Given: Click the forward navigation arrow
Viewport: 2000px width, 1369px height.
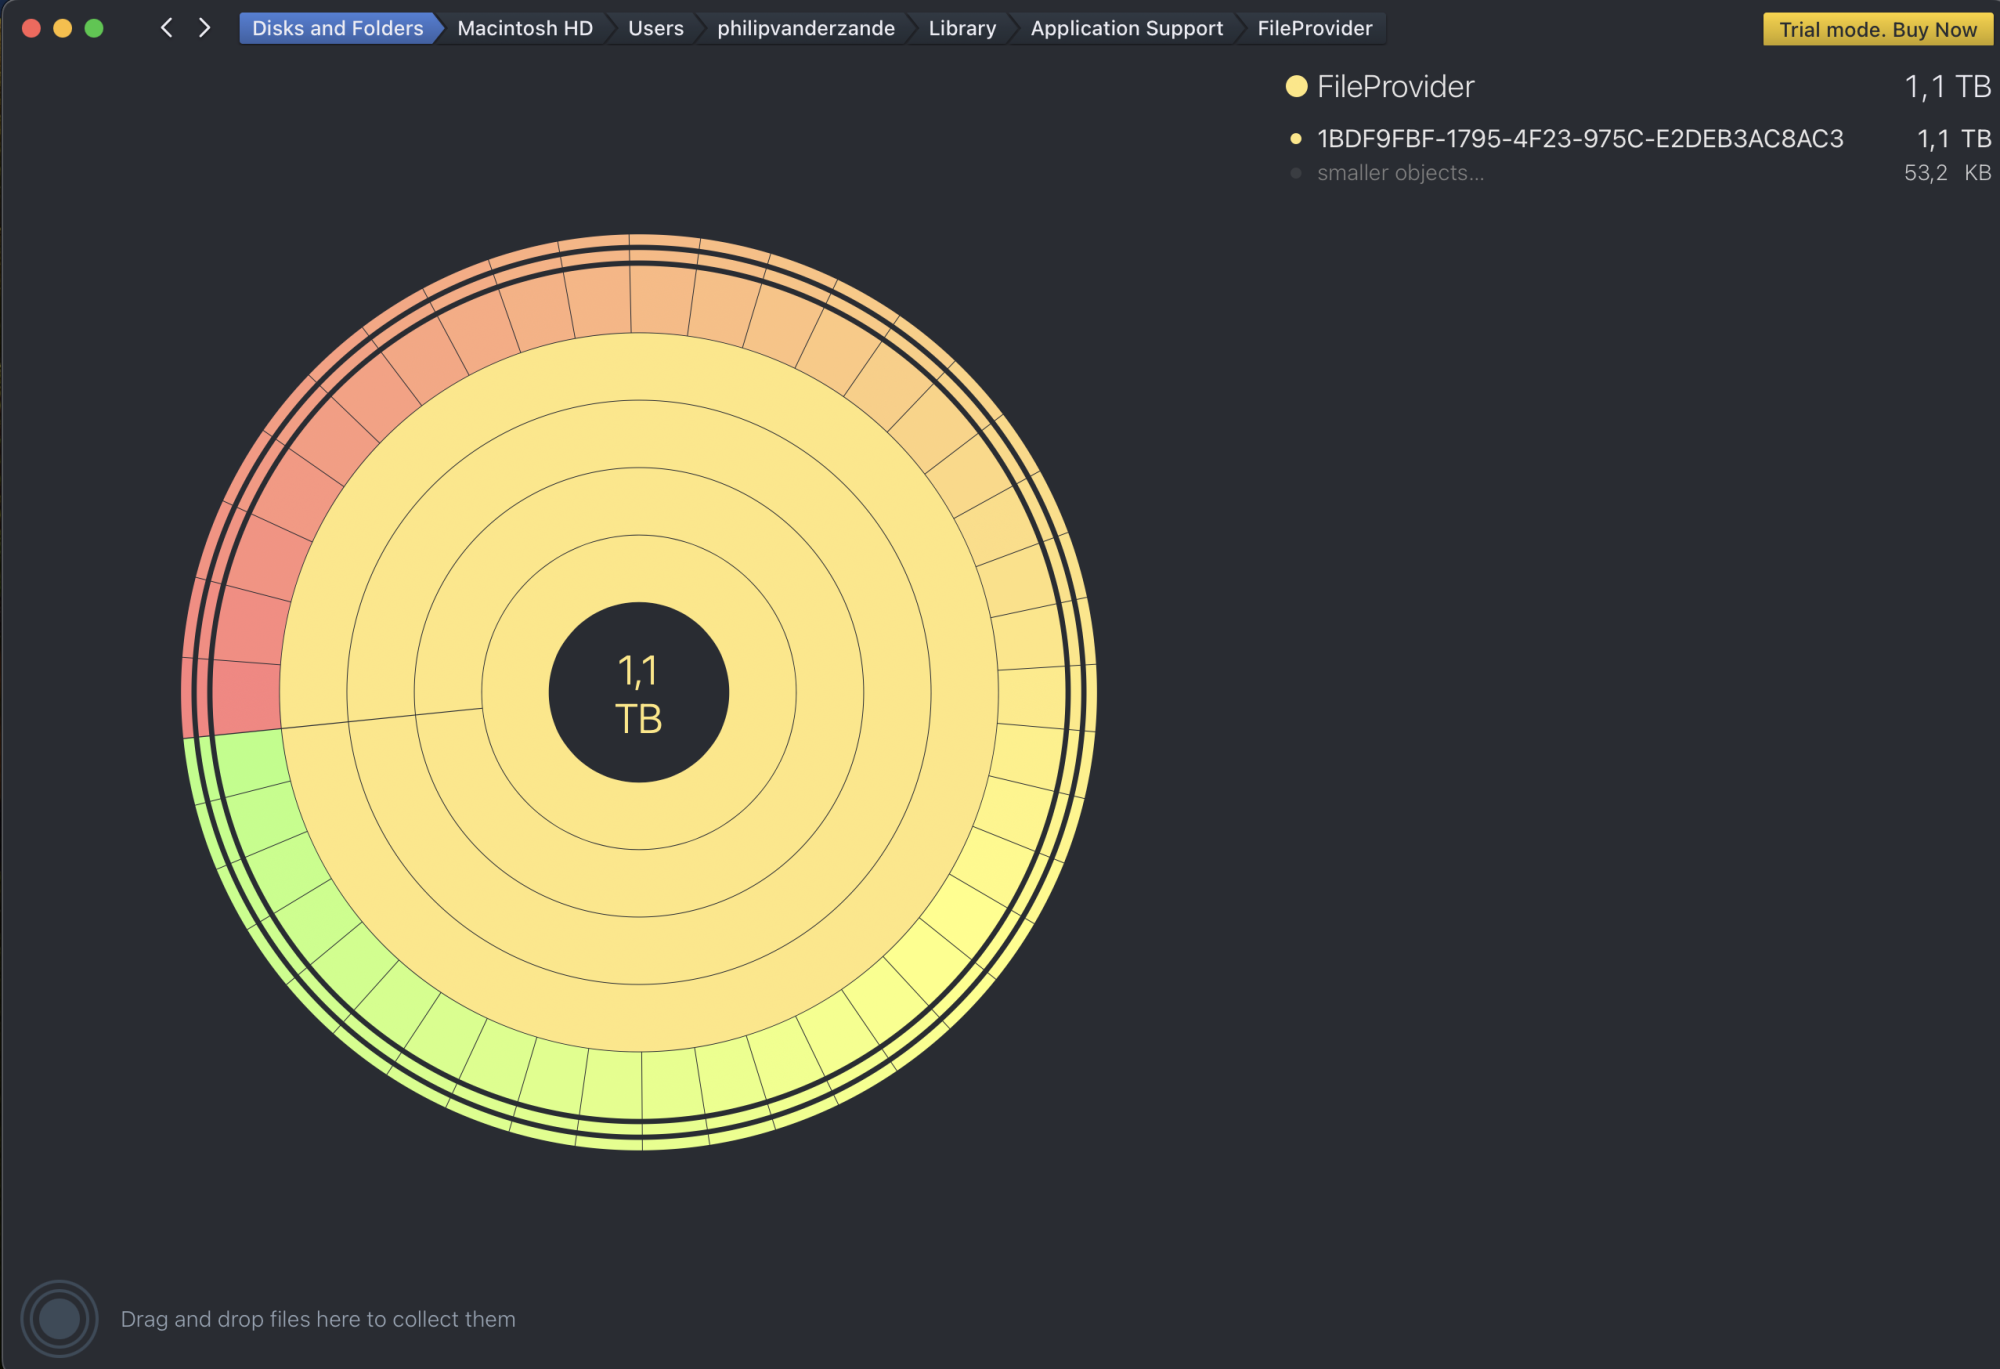Looking at the screenshot, I should [x=205, y=28].
